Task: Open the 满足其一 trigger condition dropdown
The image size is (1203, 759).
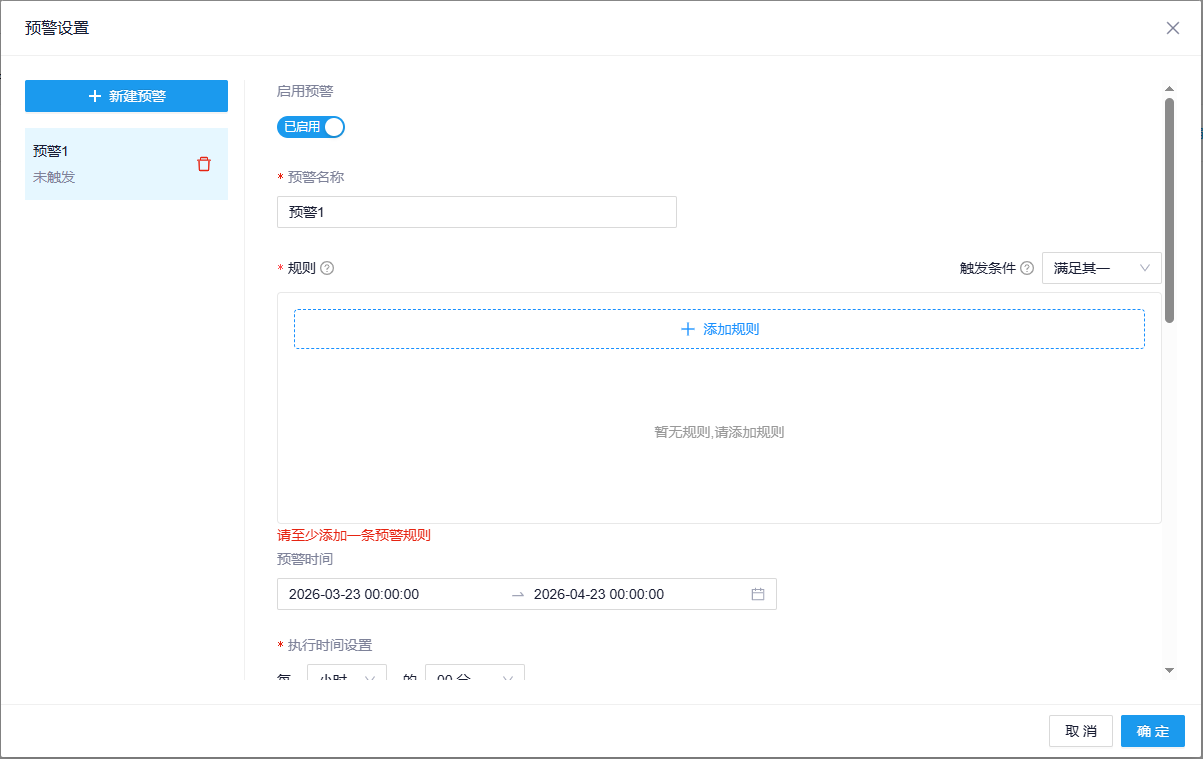Action: click(x=1101, y=267)
